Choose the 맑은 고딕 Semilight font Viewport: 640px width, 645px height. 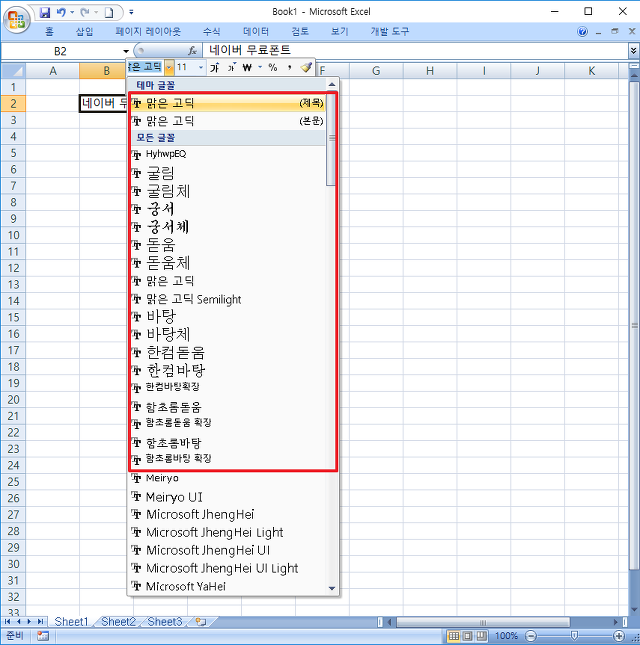(228, 299)
